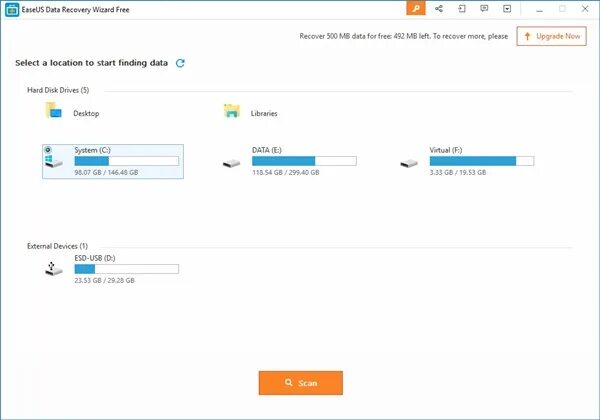Click the Virtual (F:) drive icon
Viewport: 600px width, 420px height.
tap(409, 164)
